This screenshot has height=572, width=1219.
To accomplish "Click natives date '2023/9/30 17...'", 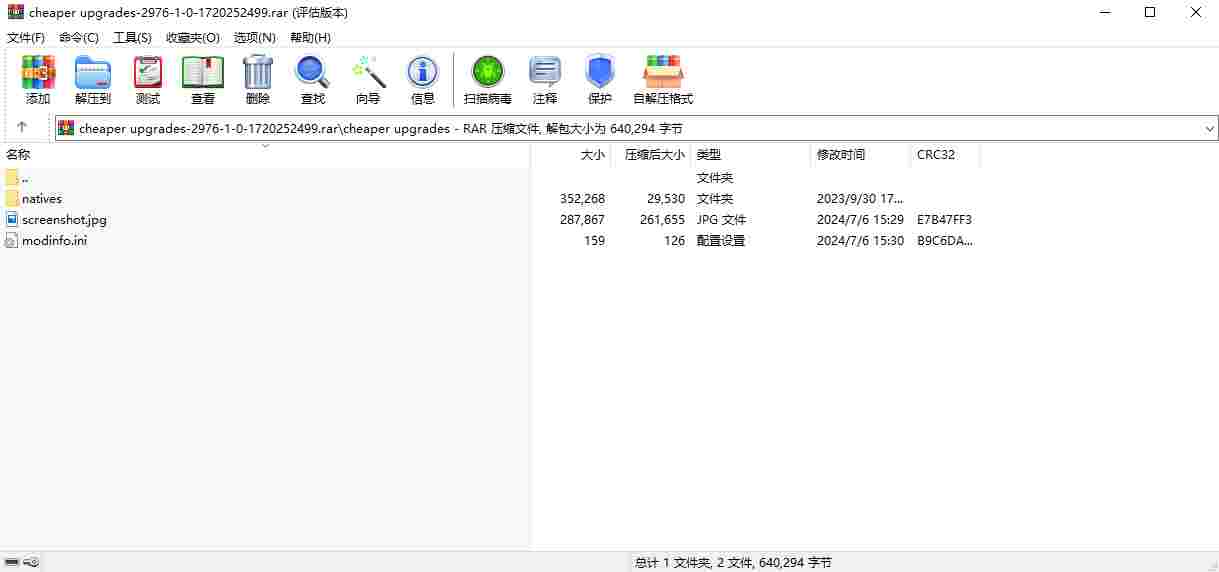I will (x=860, y=198).
